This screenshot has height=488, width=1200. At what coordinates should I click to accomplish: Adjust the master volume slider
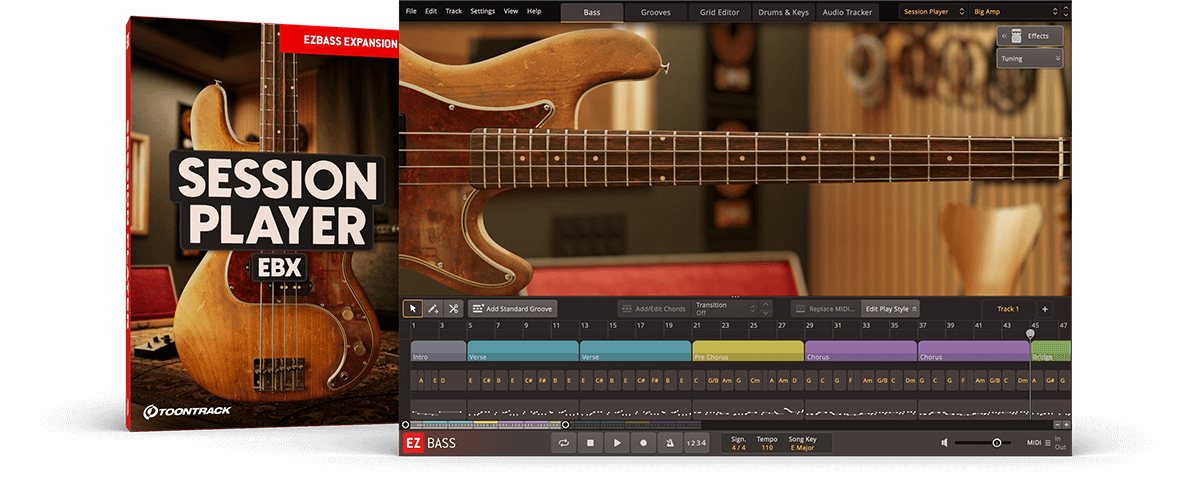pos(996,442)
